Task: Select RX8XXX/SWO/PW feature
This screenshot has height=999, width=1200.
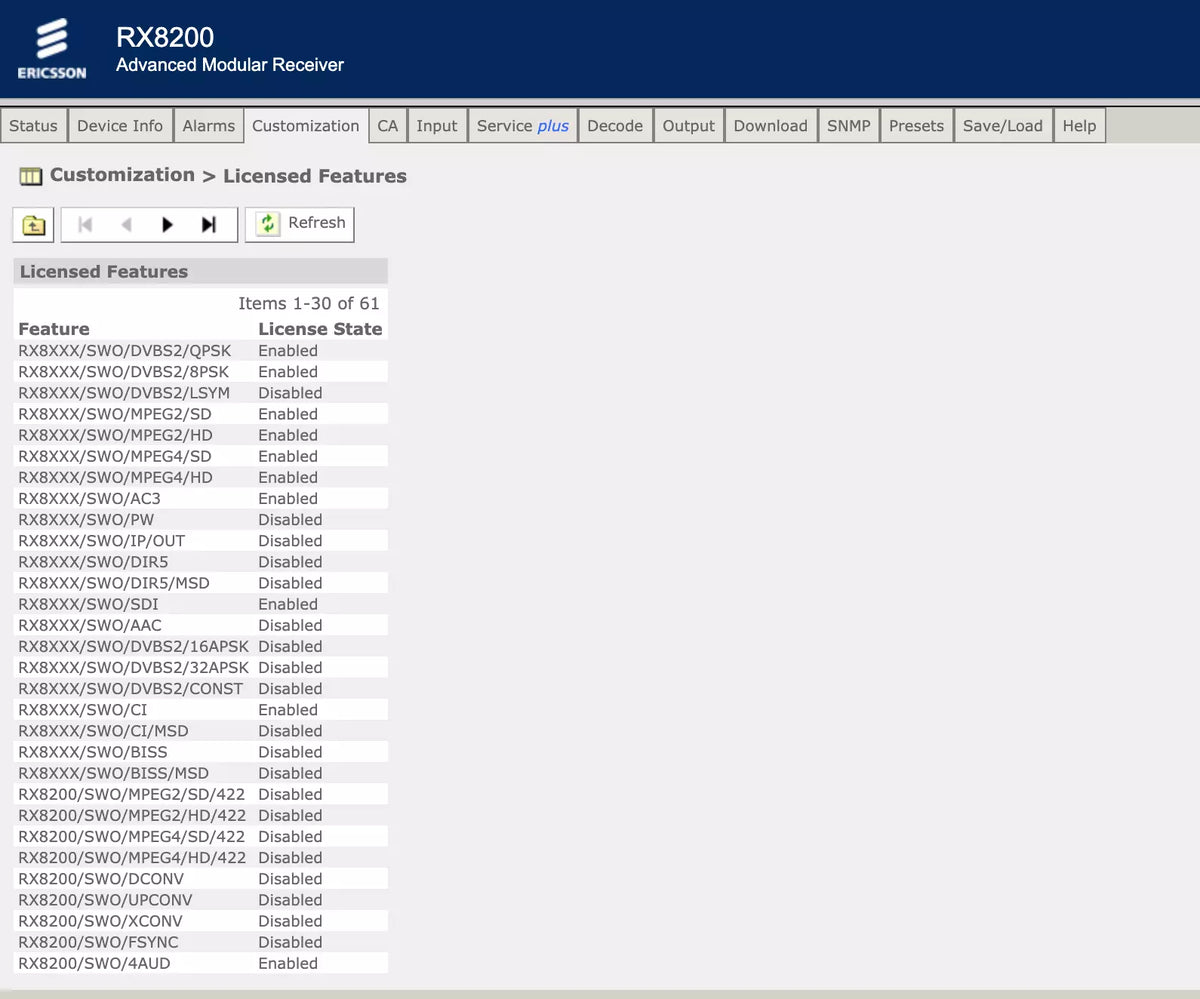Action: click(86, 520)
